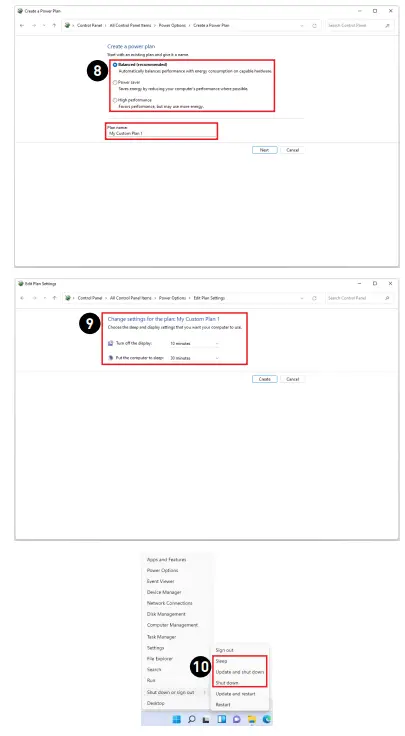The width and height of the screenshot is (405, 736).
Task: Click the Plan name text field
Action: pyautogui.click(x=161, y=133)
